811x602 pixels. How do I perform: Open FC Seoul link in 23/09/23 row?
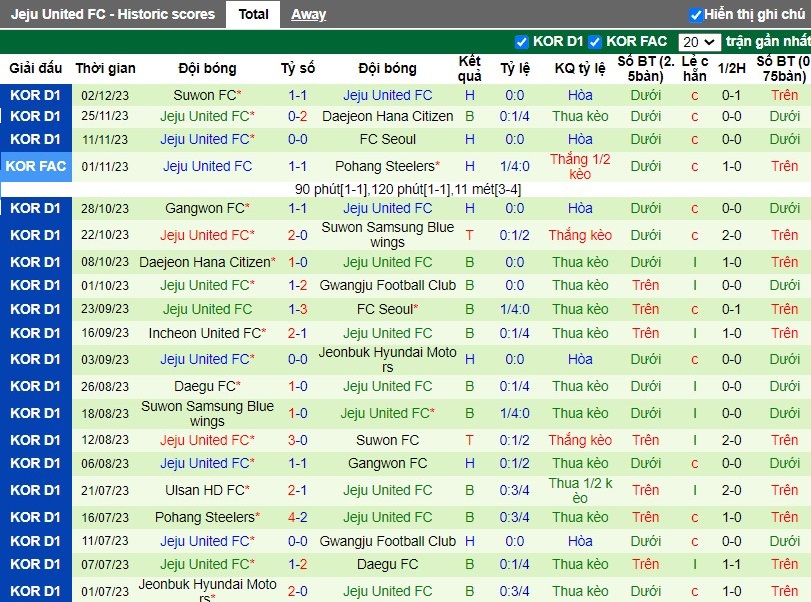coord(385,309)
